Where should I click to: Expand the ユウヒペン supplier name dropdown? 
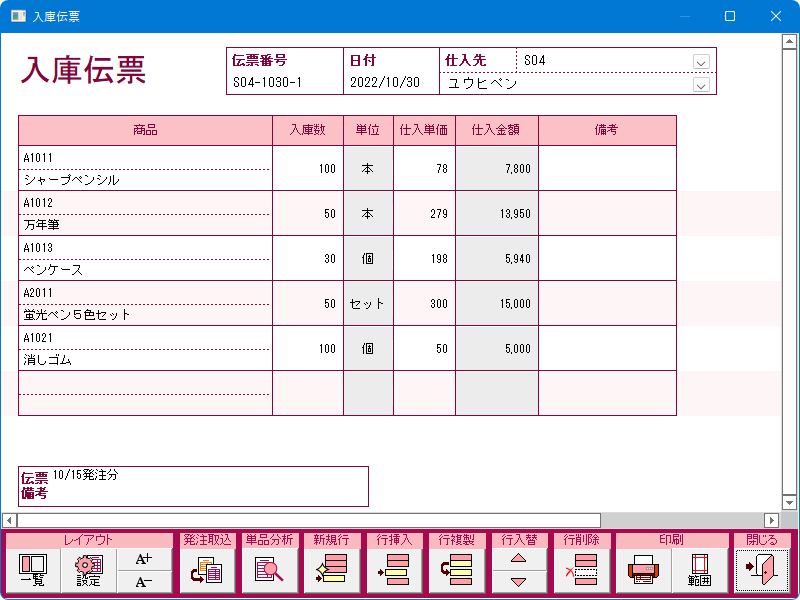701,85
